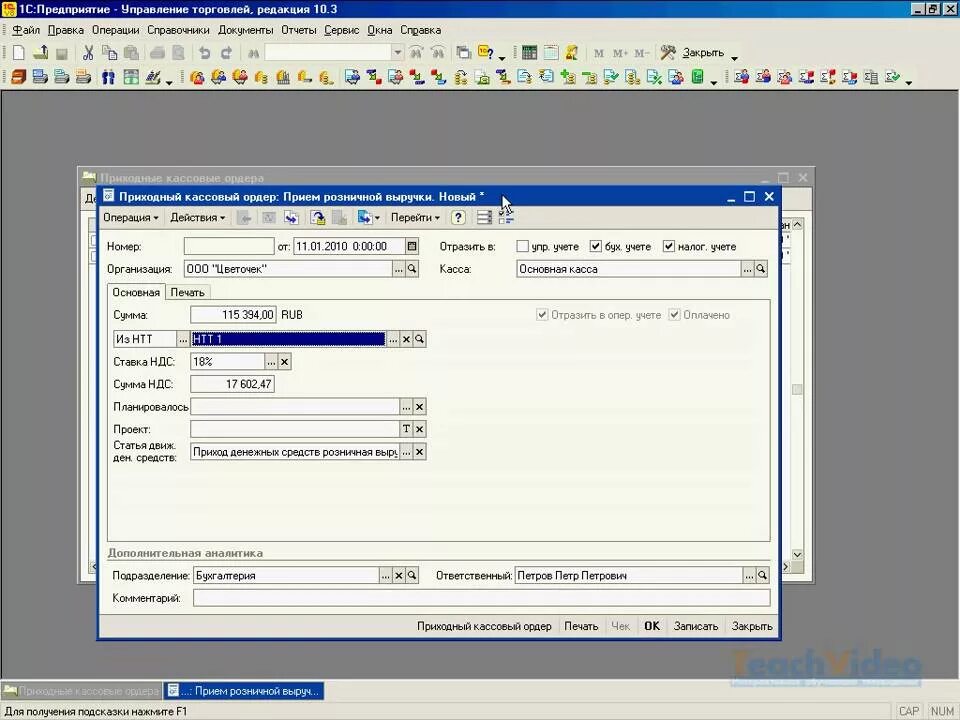Click ellipsis selector for Касса field
Viewport: 960px width, 720px height.
[747, 269]
